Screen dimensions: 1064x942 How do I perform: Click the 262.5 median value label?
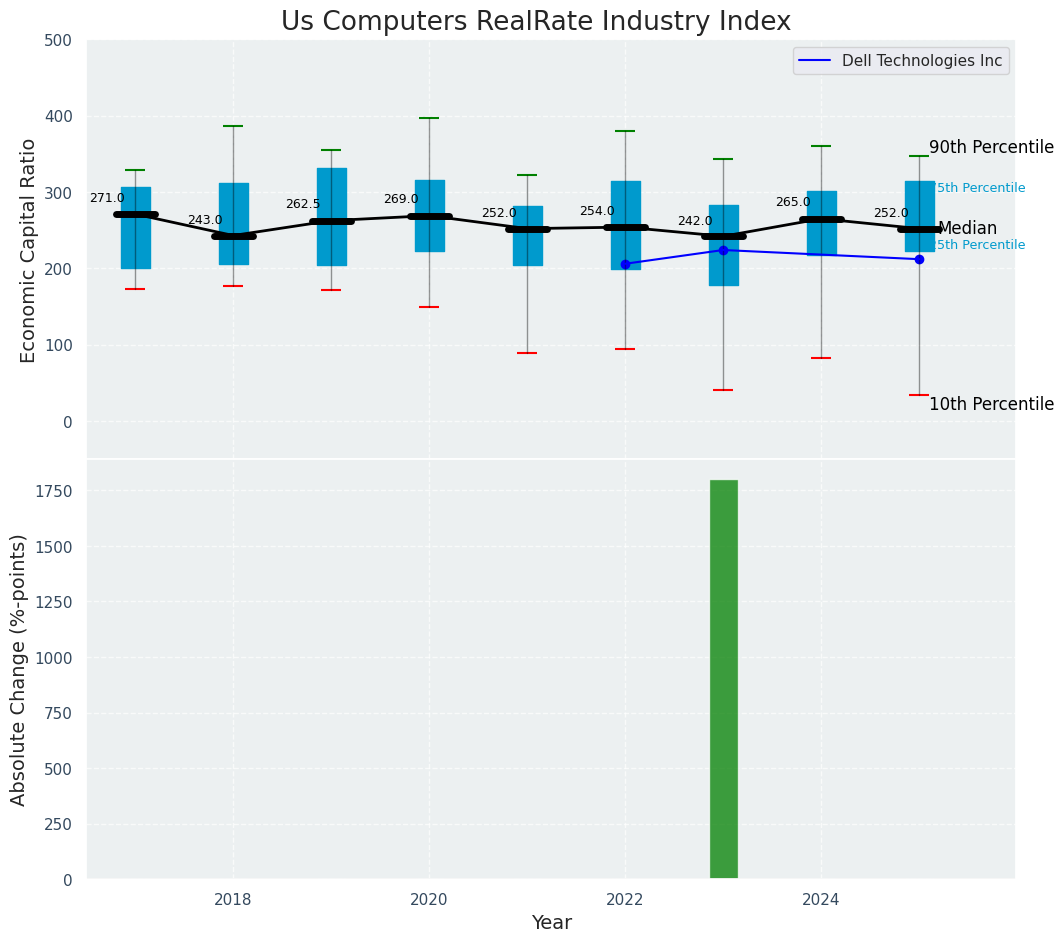click(x=303, y=204)
